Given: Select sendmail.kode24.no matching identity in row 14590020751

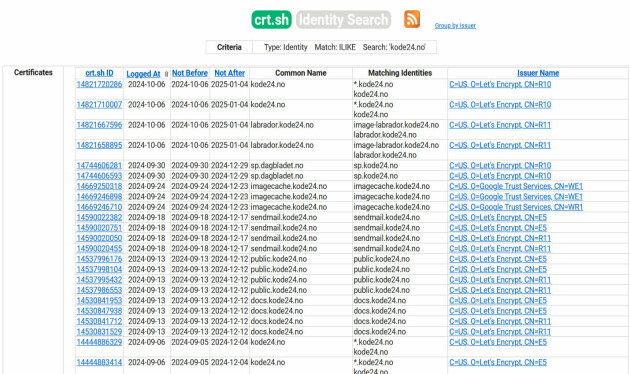Looking at the screenshot, I should 387,228.
